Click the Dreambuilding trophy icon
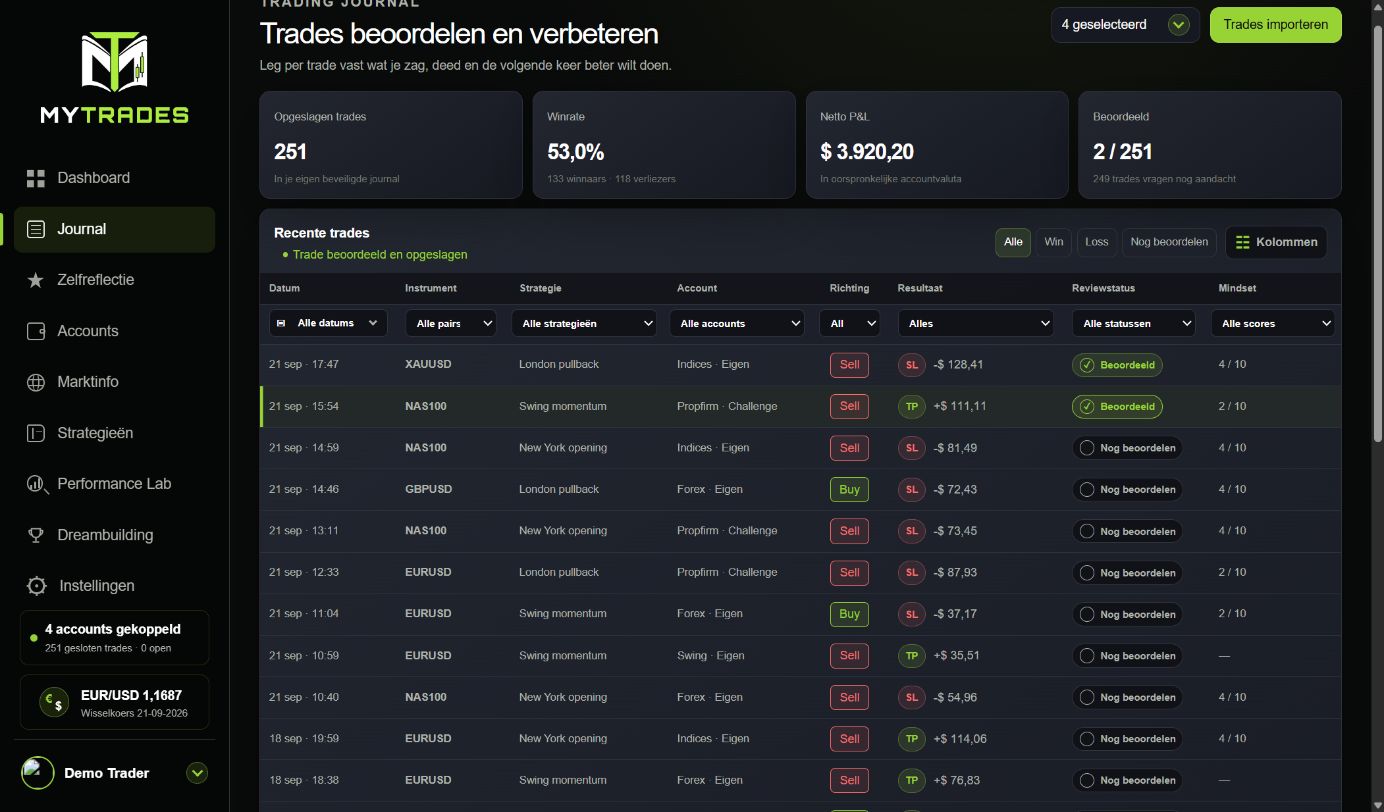Image resolution: width=1384 pixels, height=812 pixels. pos(36,535)
